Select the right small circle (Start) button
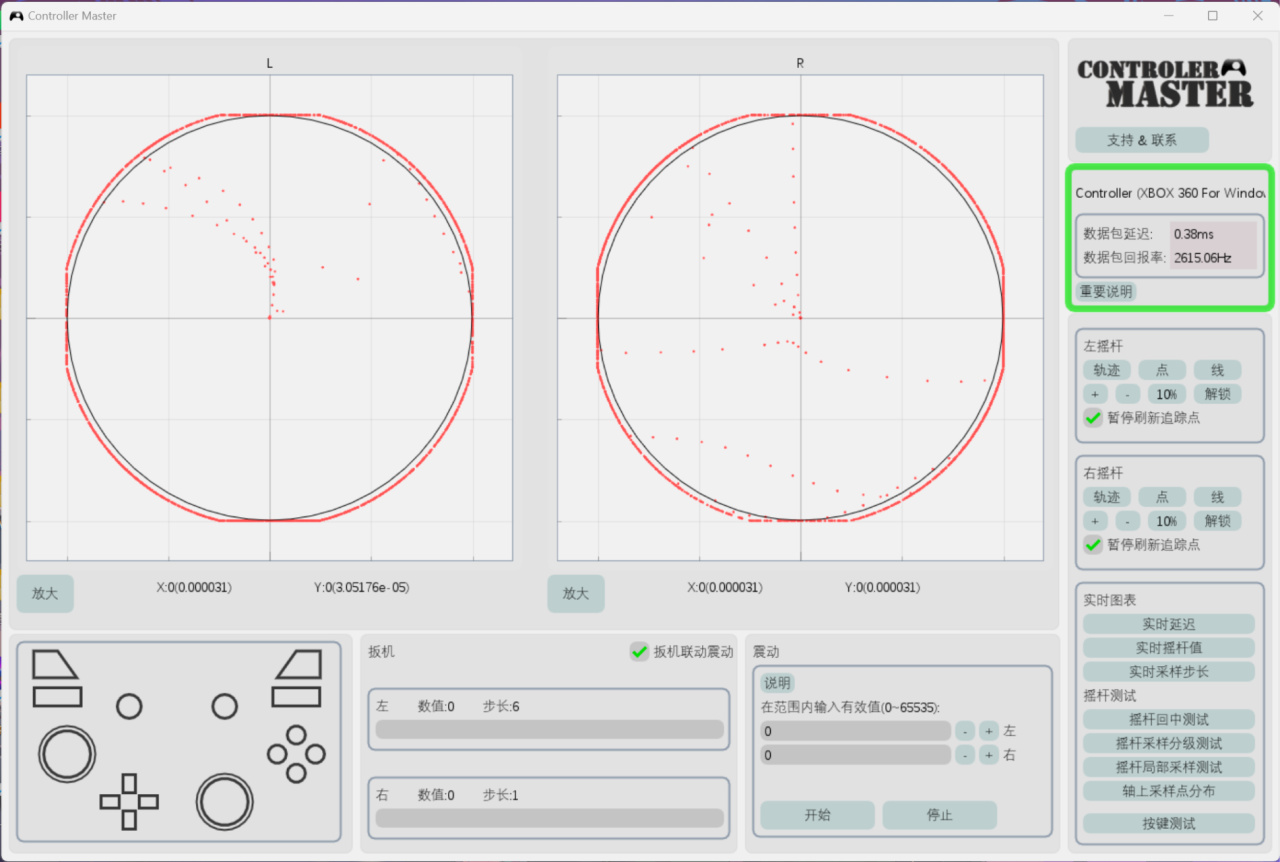 click(x=225, y=706)
